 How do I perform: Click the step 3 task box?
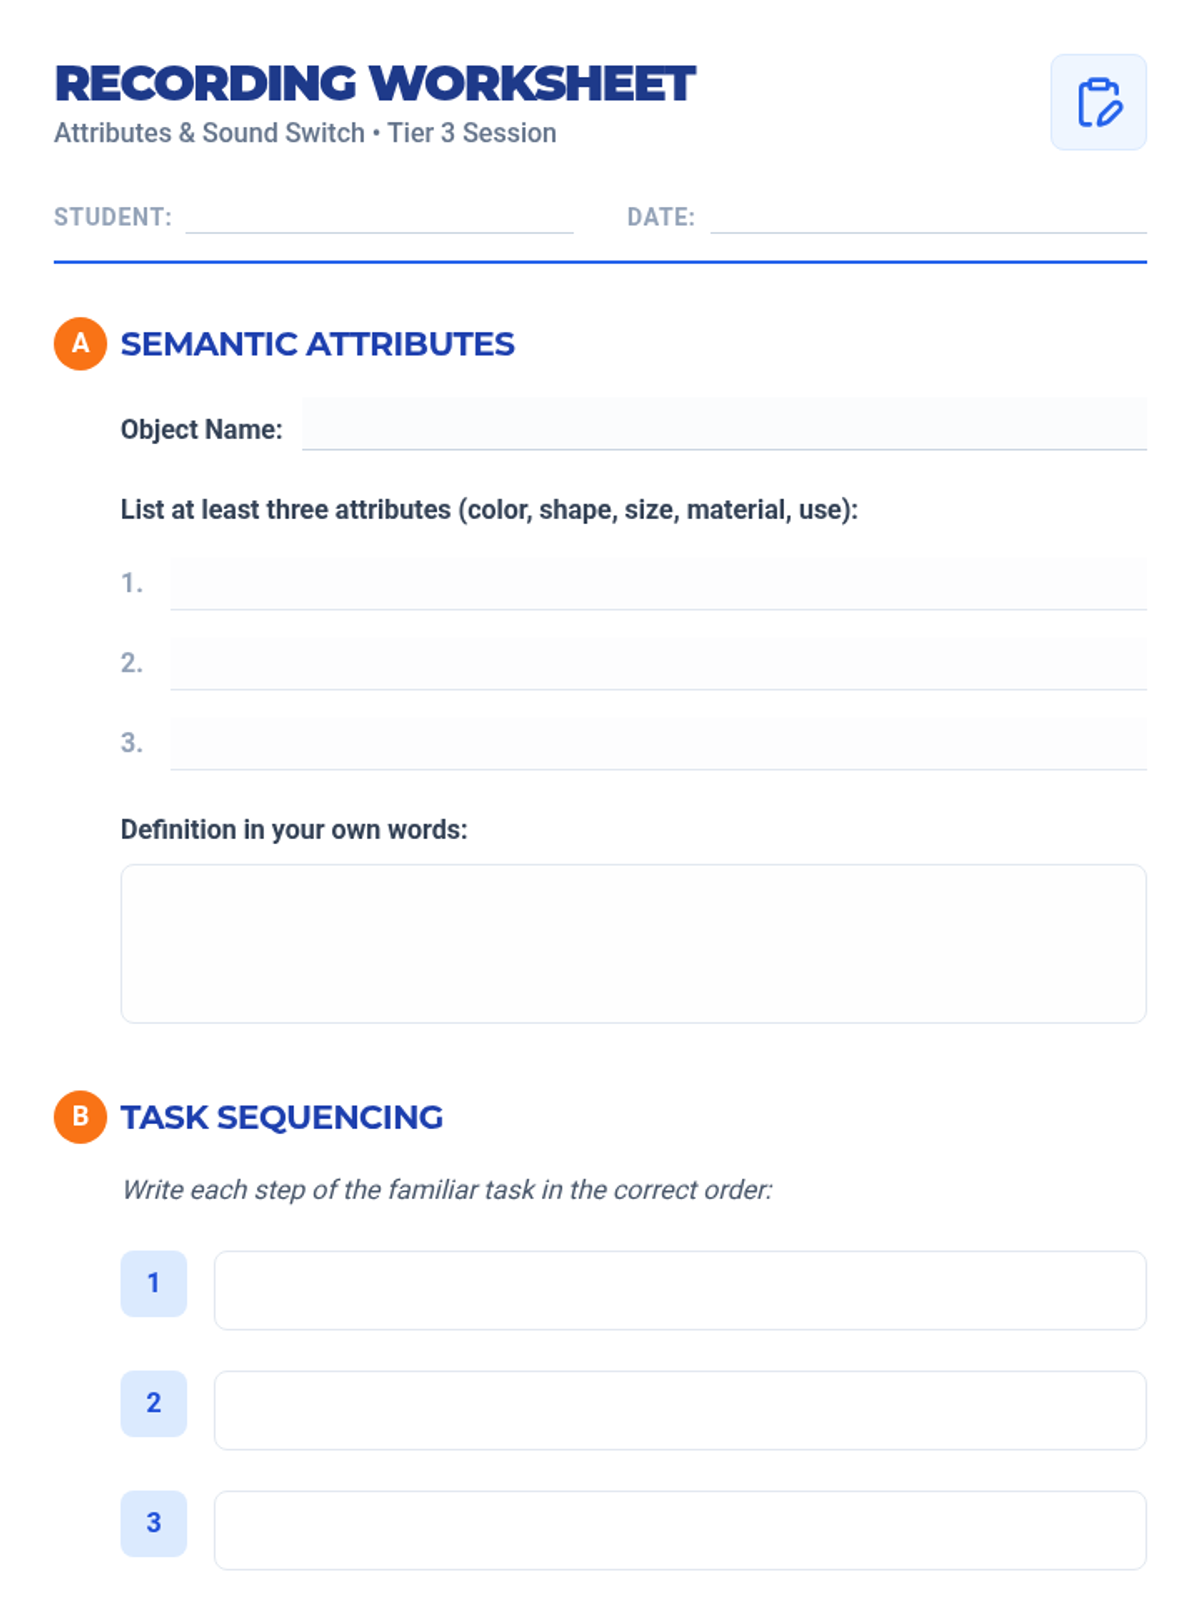tap(679, 1530)
